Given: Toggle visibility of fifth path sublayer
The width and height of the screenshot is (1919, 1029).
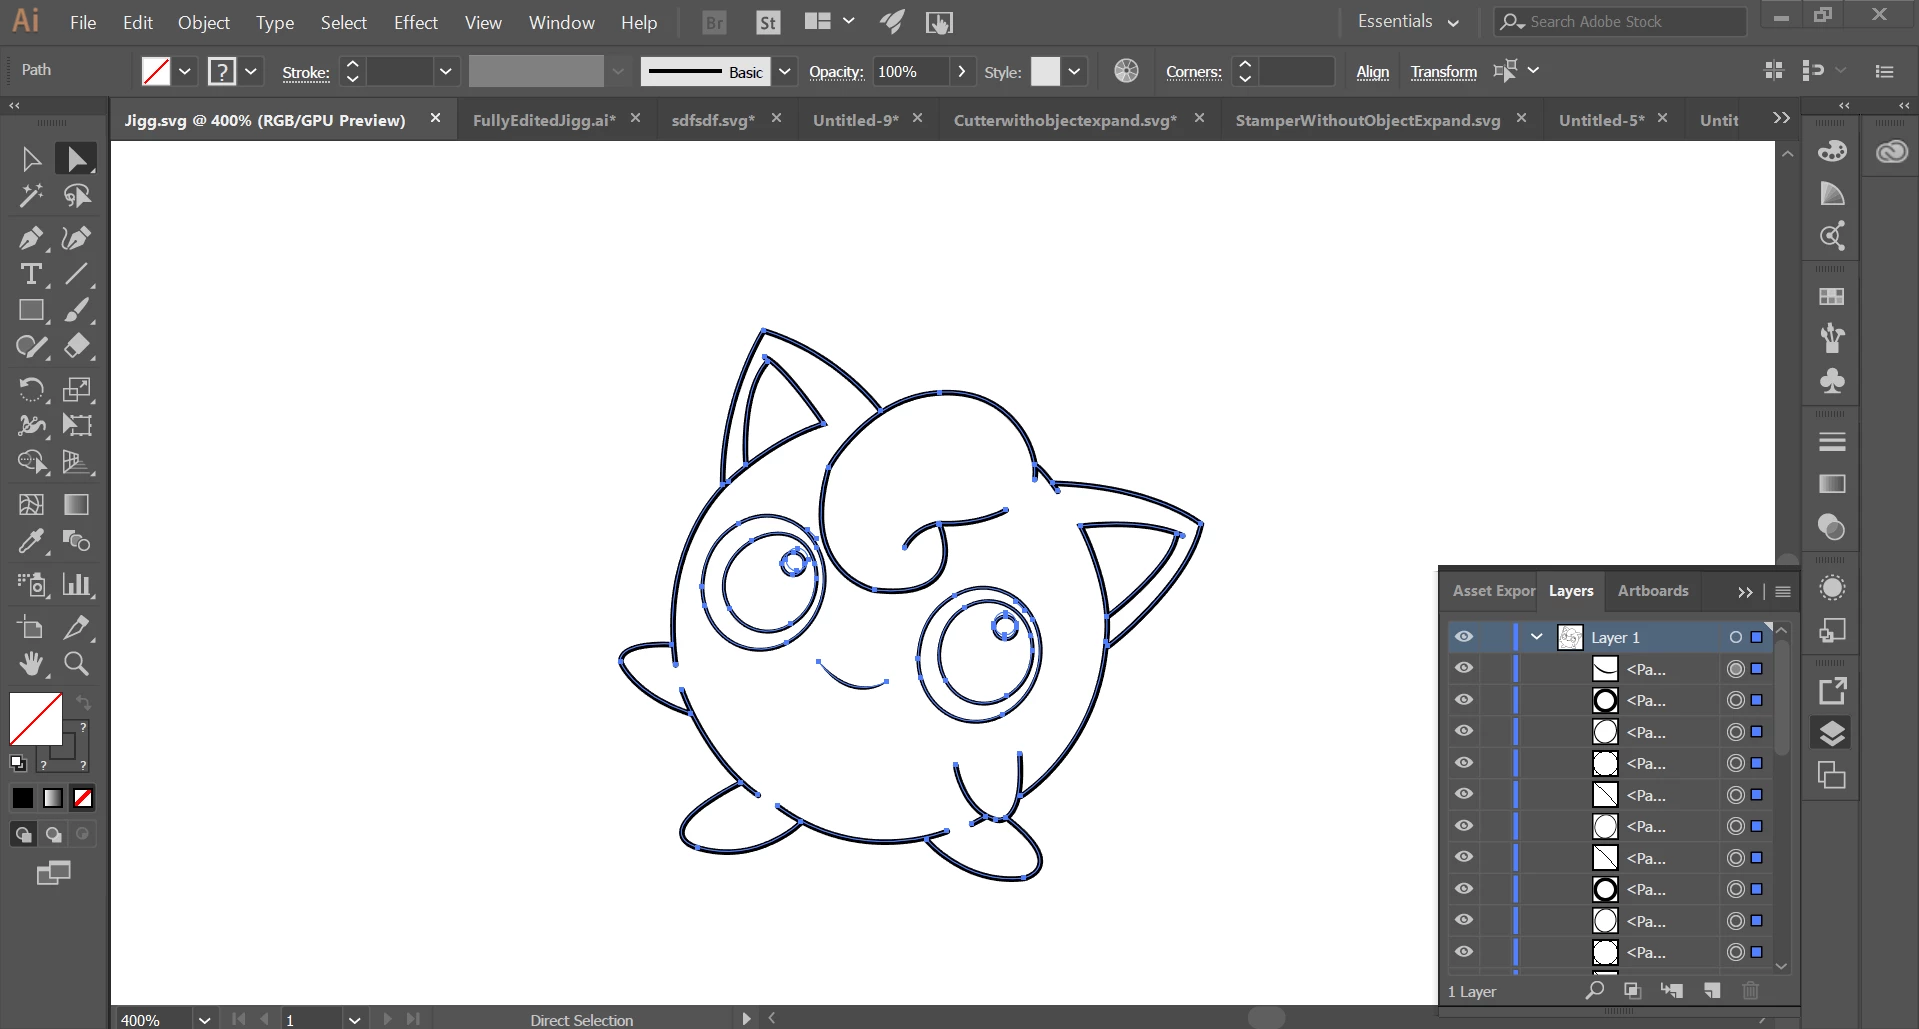Looking at the screenshot, I should [x=1464, y=794].
